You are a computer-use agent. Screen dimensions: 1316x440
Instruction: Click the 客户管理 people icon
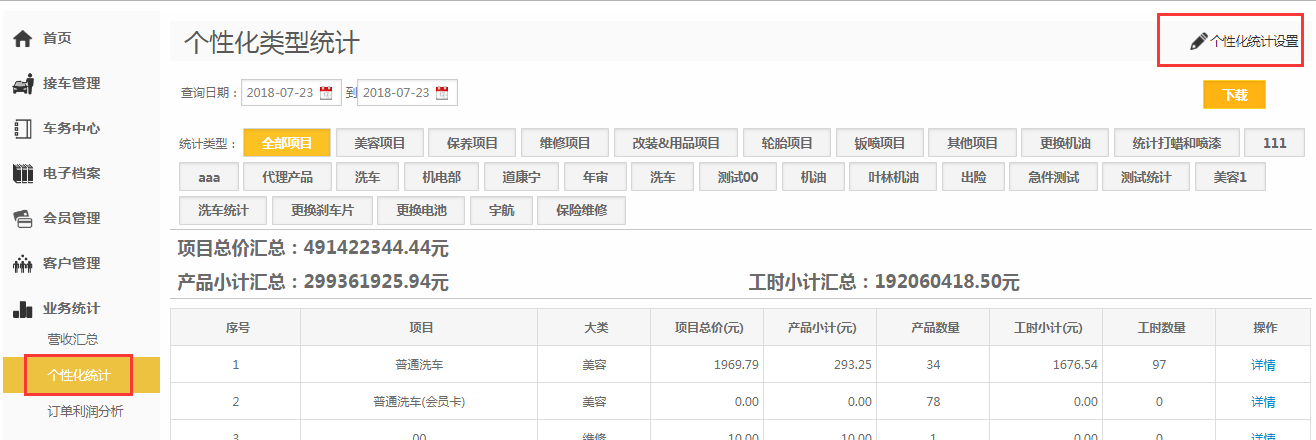(x=23, y=264)
